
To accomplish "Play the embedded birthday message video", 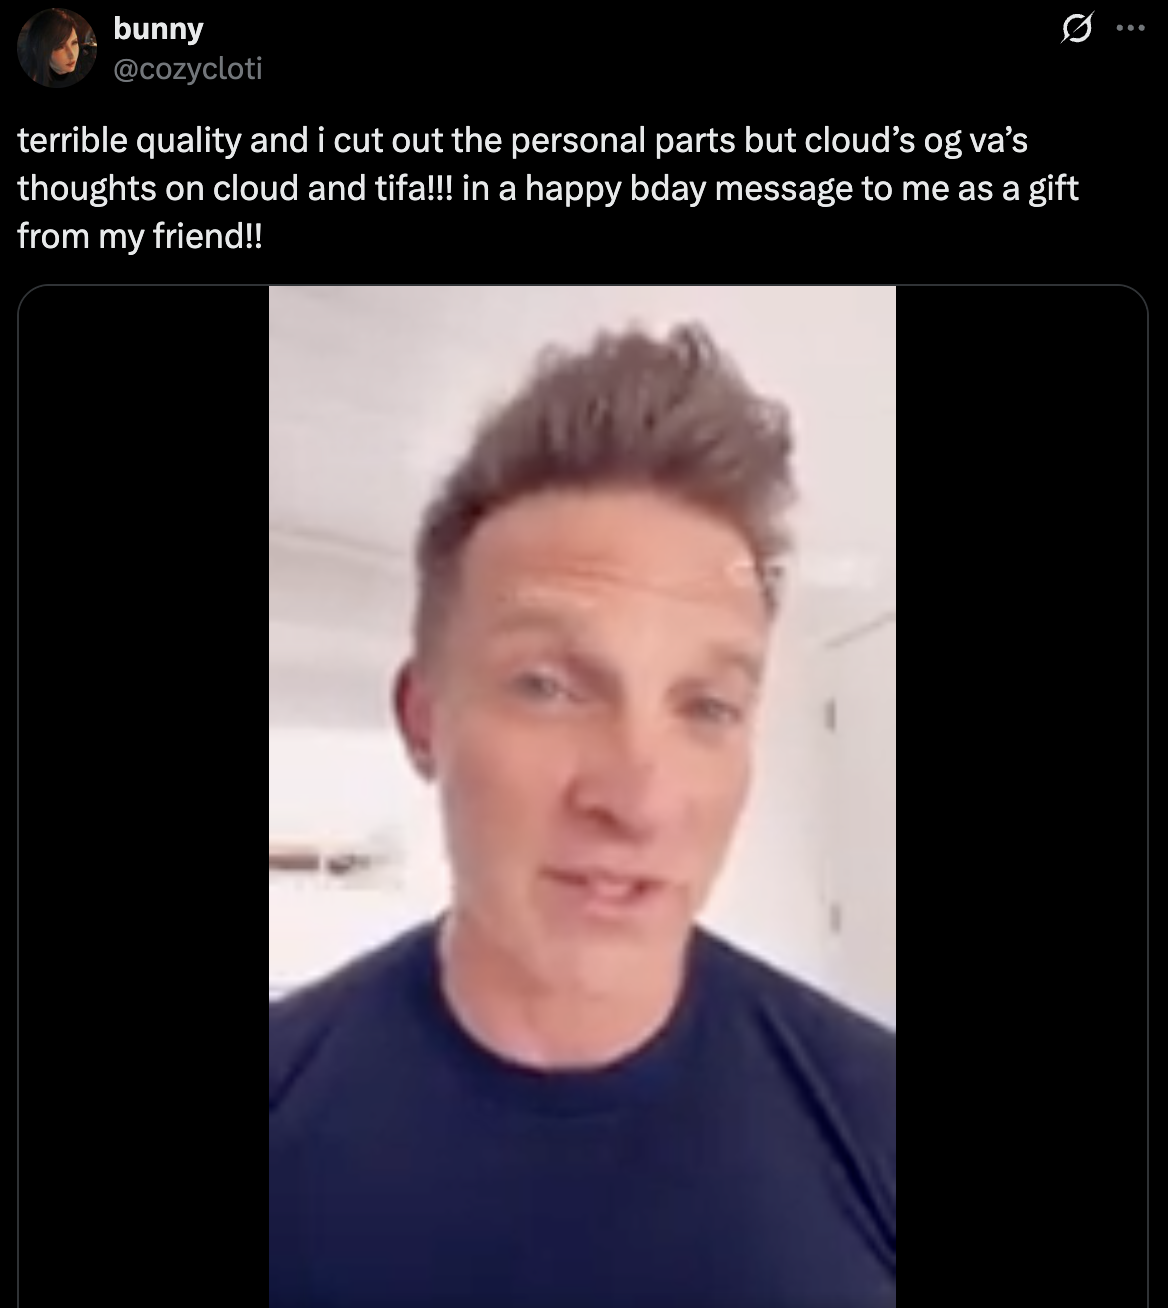I will coord(582,796).
